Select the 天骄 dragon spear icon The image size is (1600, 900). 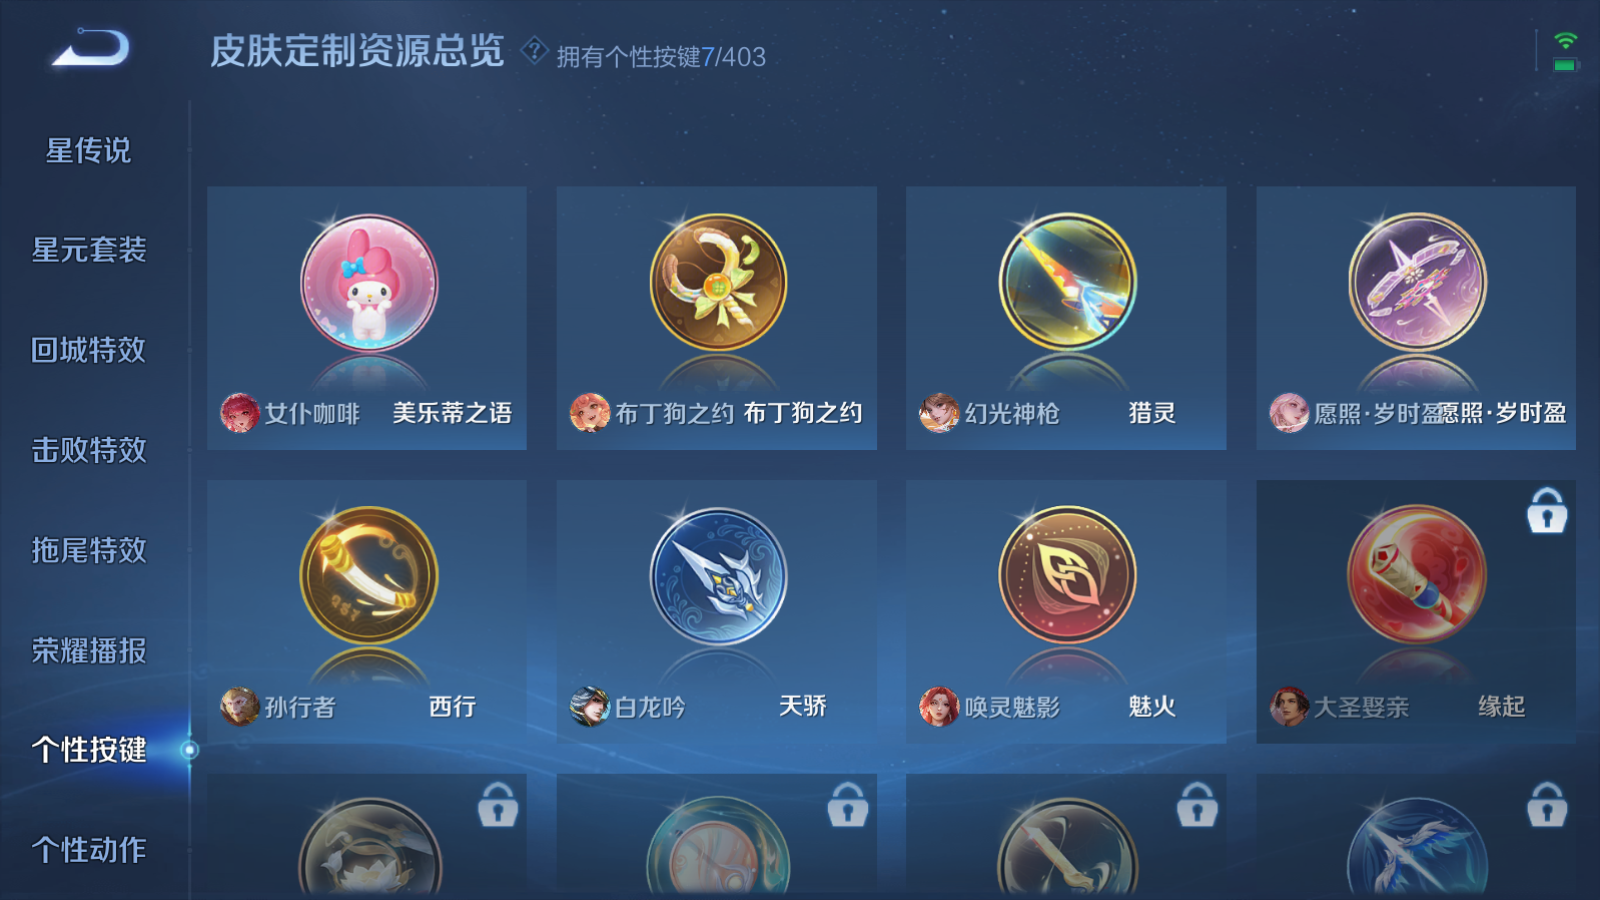pos(718,577)
